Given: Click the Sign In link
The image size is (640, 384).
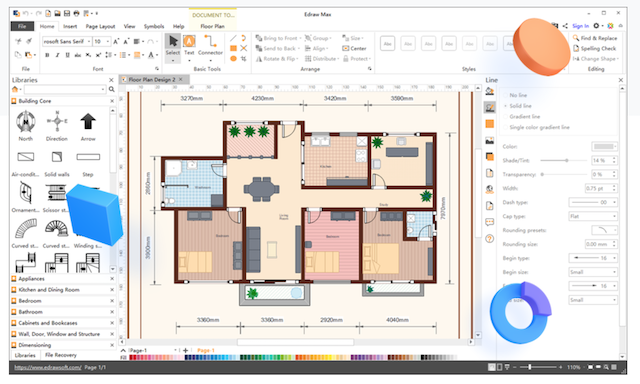Looking at the screenshot, I should click(580, 26).
